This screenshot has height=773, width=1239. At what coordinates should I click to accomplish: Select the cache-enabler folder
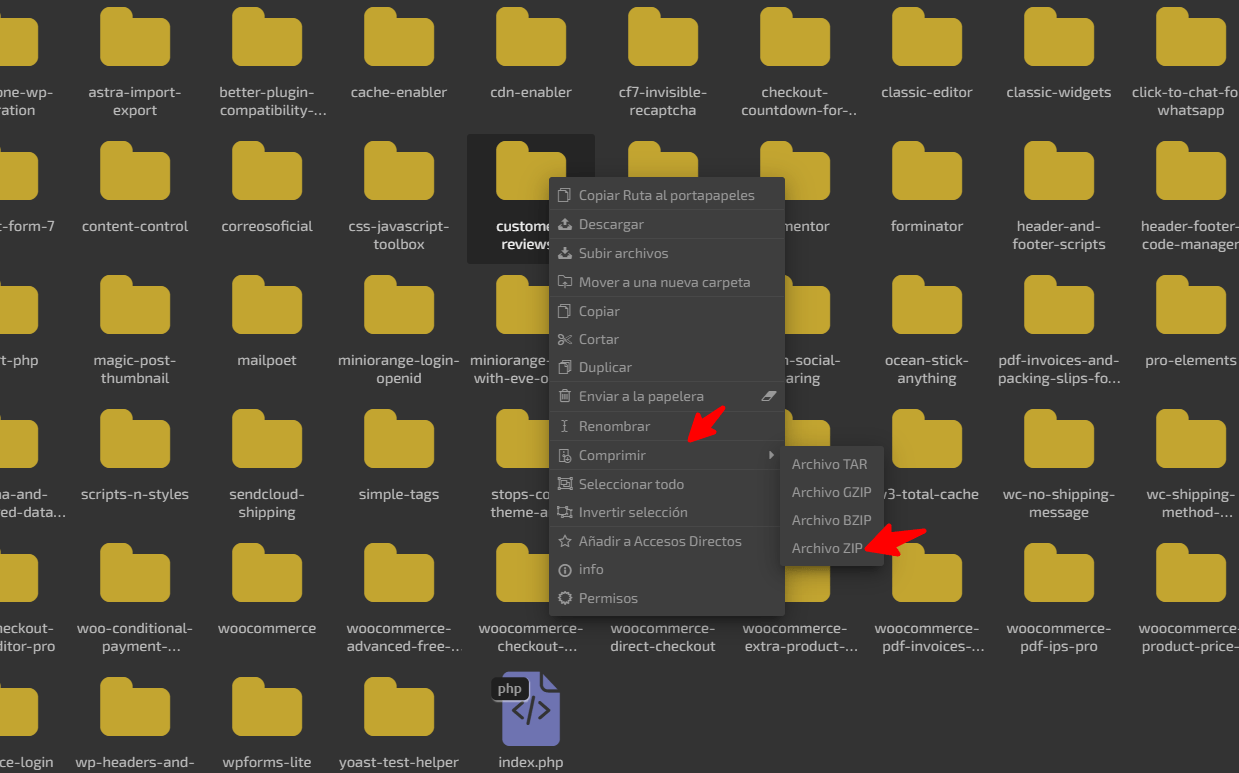pyautogui.click(x=399, y=54)
